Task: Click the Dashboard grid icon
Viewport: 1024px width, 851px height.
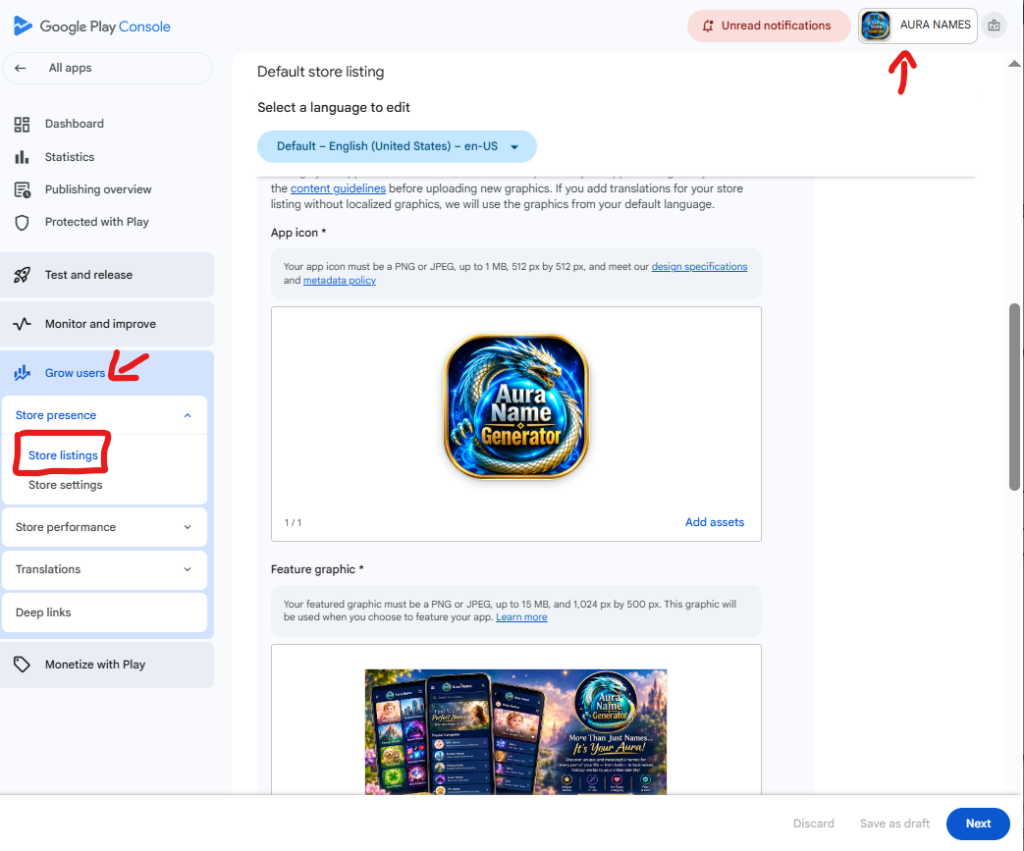Action: click(x=22, y=124)
